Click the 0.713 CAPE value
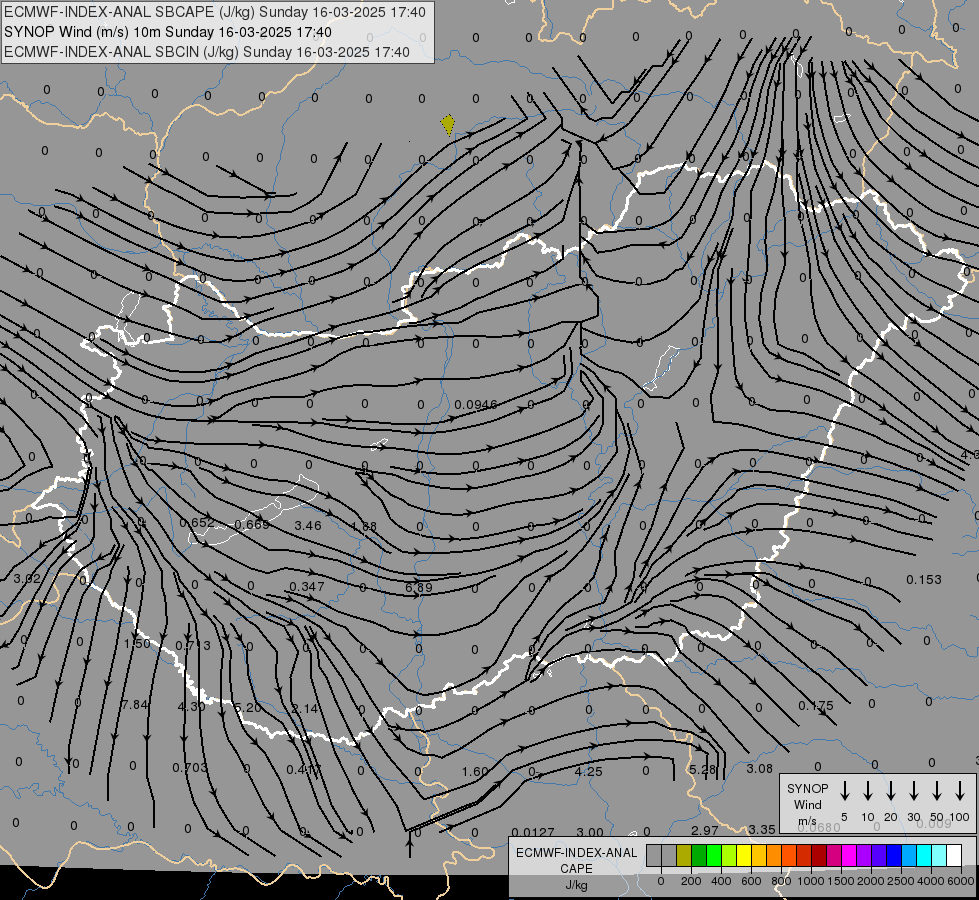The image size is (979, 900). pyautogui.click(x=193, y=645)
